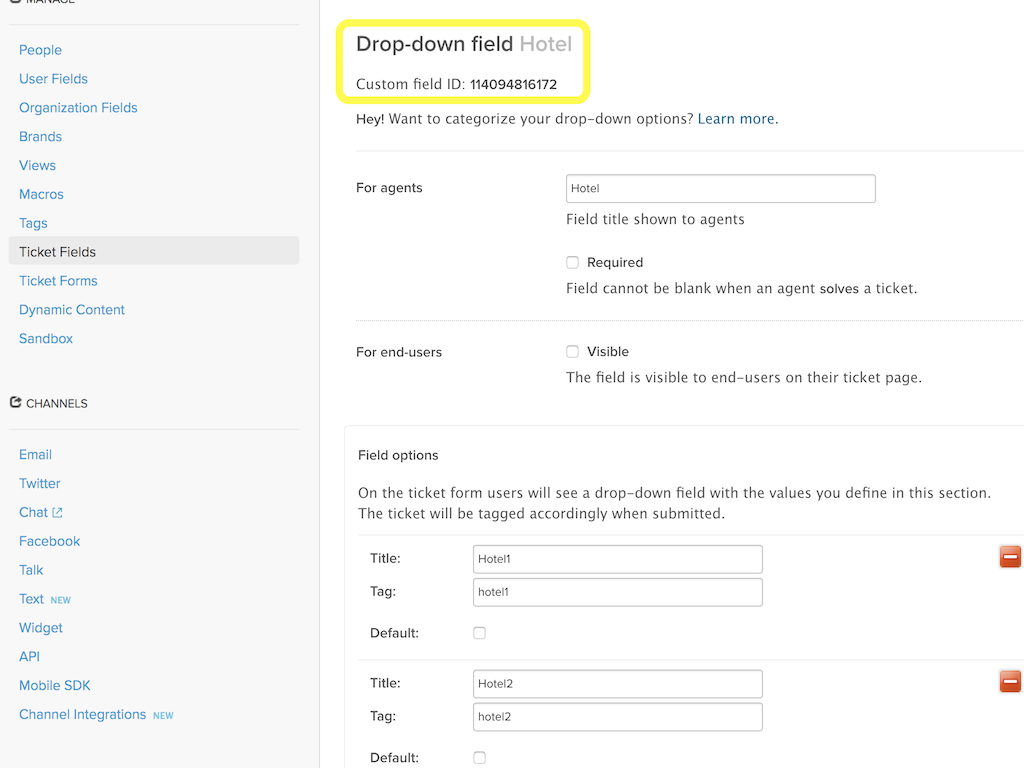Open the Ticket Fields menu item
Image resolution: width=1024 pixels, height=768 pixels.
click(x=58, y=252)
